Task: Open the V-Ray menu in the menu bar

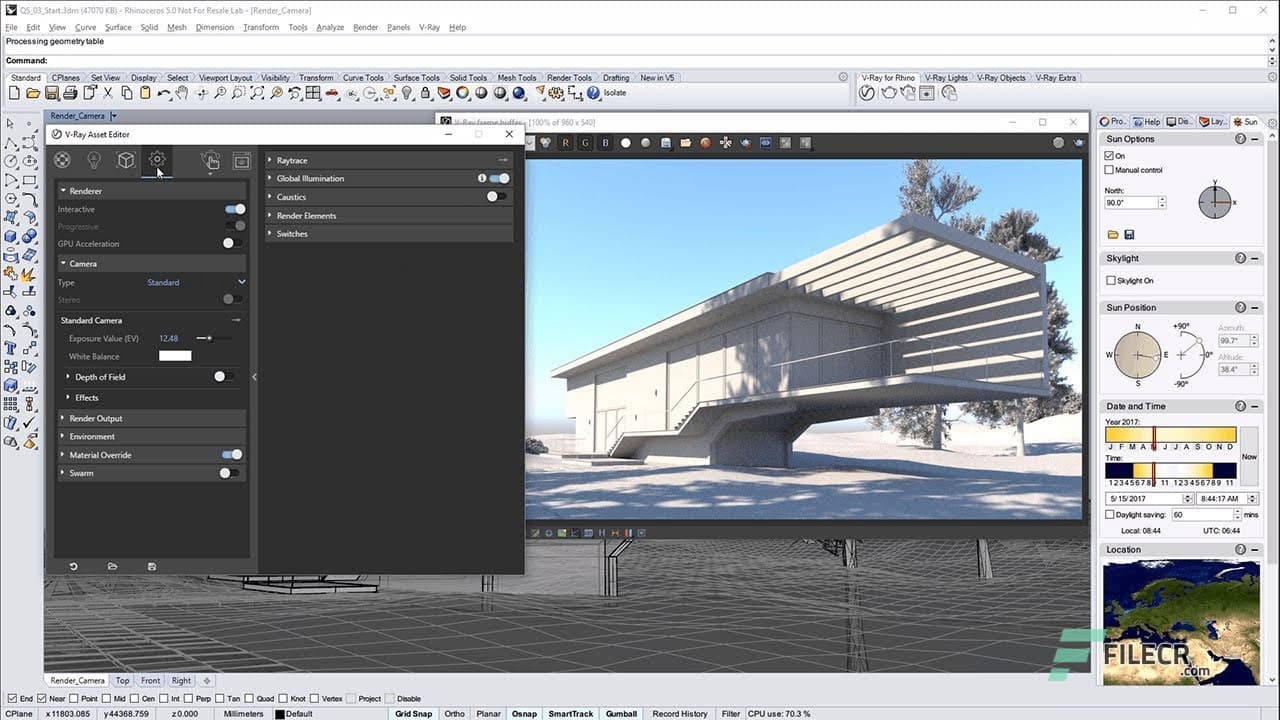Action: coord(428,27)
